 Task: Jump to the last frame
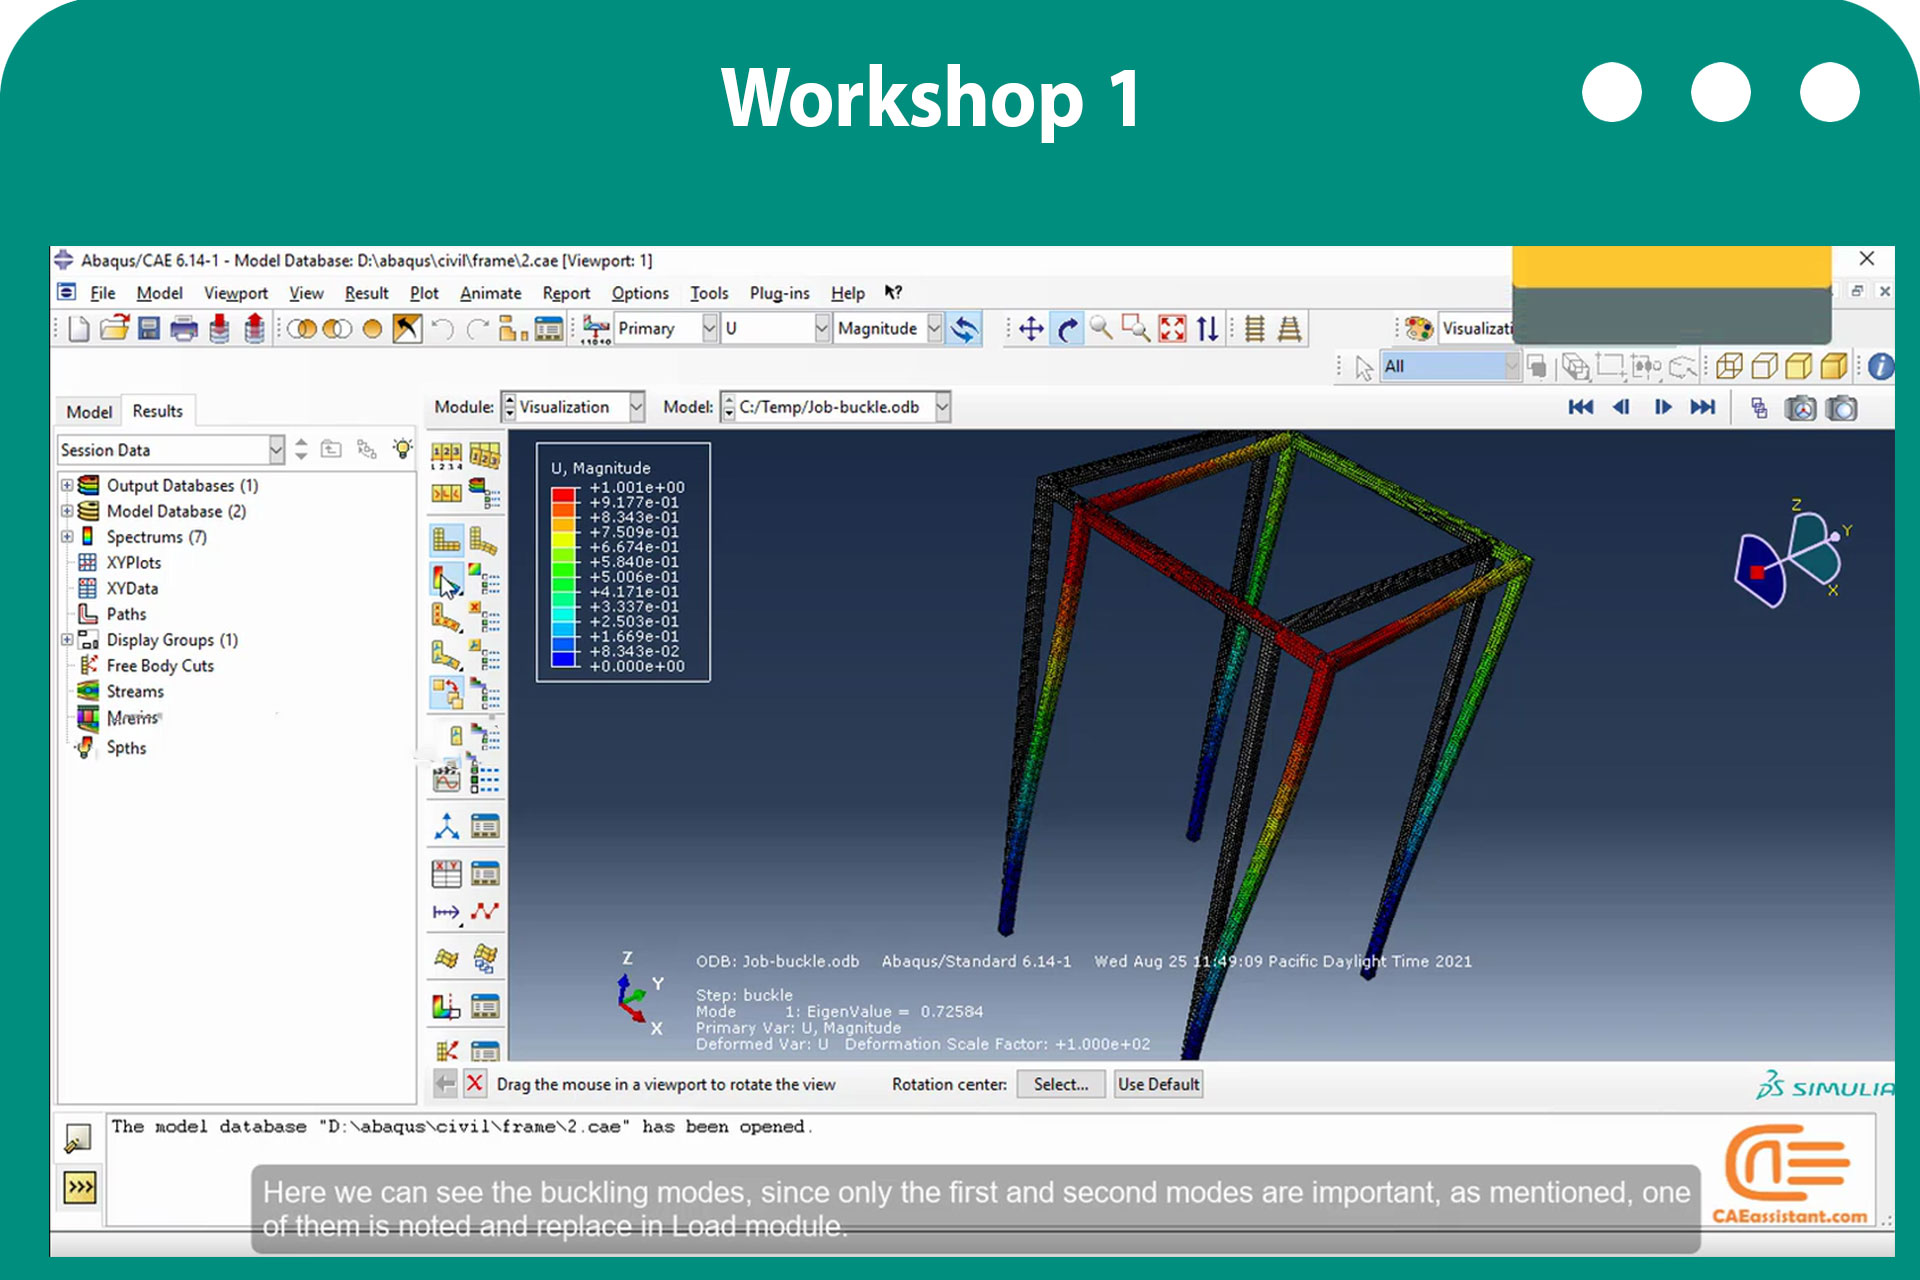pyautogui.click(x=1702, y=407)
